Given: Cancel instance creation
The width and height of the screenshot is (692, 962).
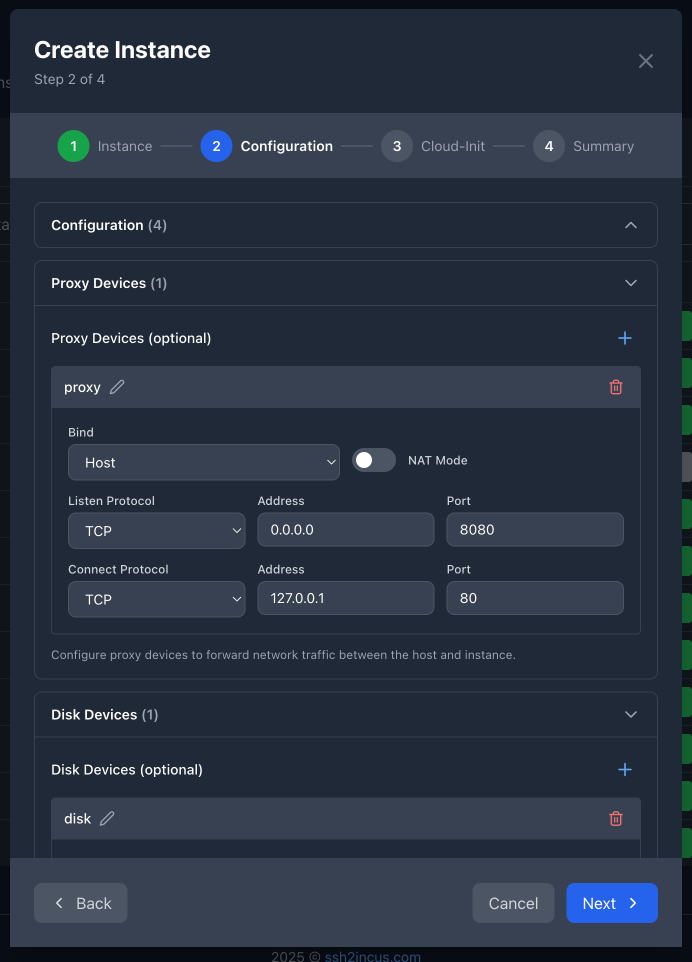Looking at the screenshot, I should pyautogui.click(x=513, y=902).
